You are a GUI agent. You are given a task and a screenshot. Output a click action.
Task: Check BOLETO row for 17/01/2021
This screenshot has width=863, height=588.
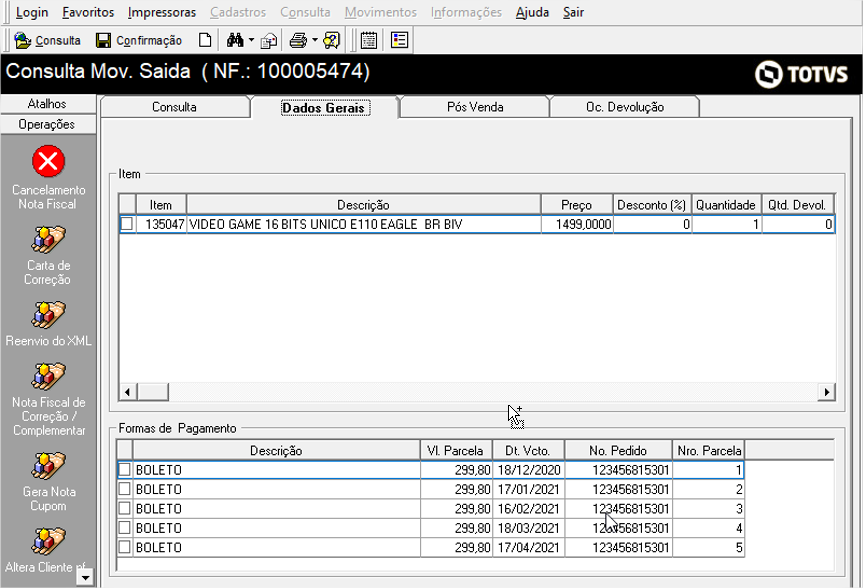[125, 488]
